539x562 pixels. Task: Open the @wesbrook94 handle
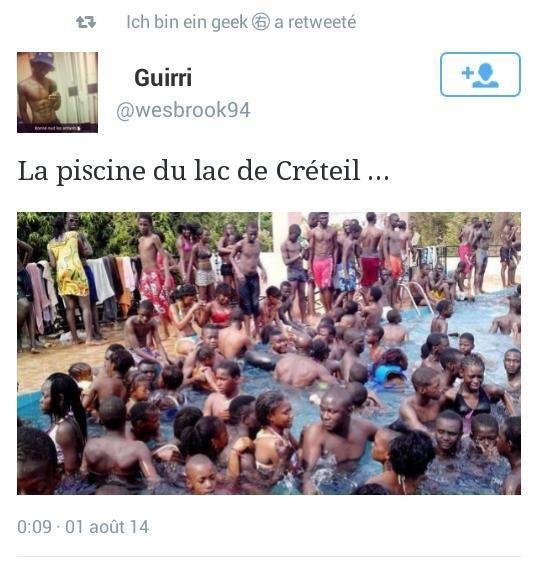pos(183,110)
